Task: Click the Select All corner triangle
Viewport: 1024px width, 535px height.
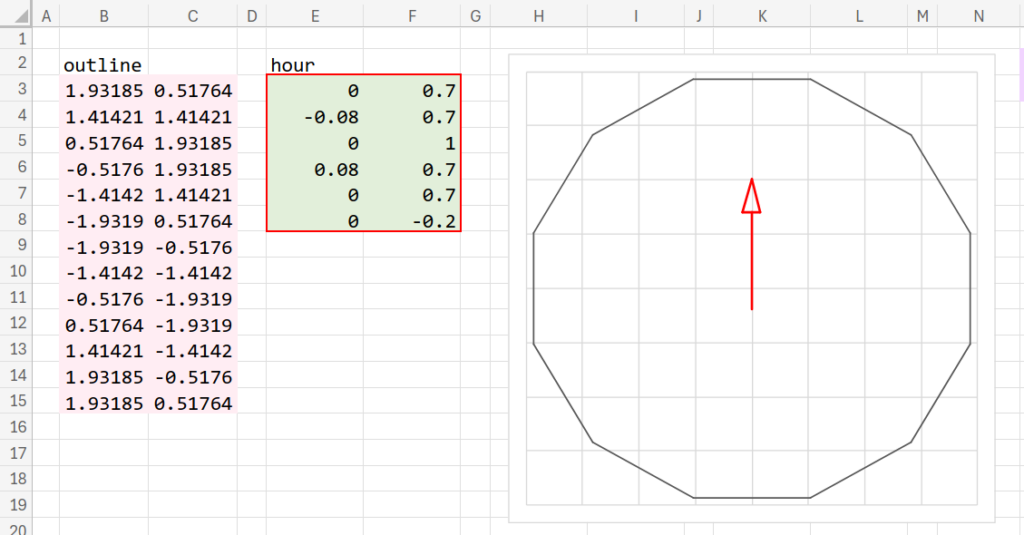Action: pyautogui.click(x=16, y=15)
